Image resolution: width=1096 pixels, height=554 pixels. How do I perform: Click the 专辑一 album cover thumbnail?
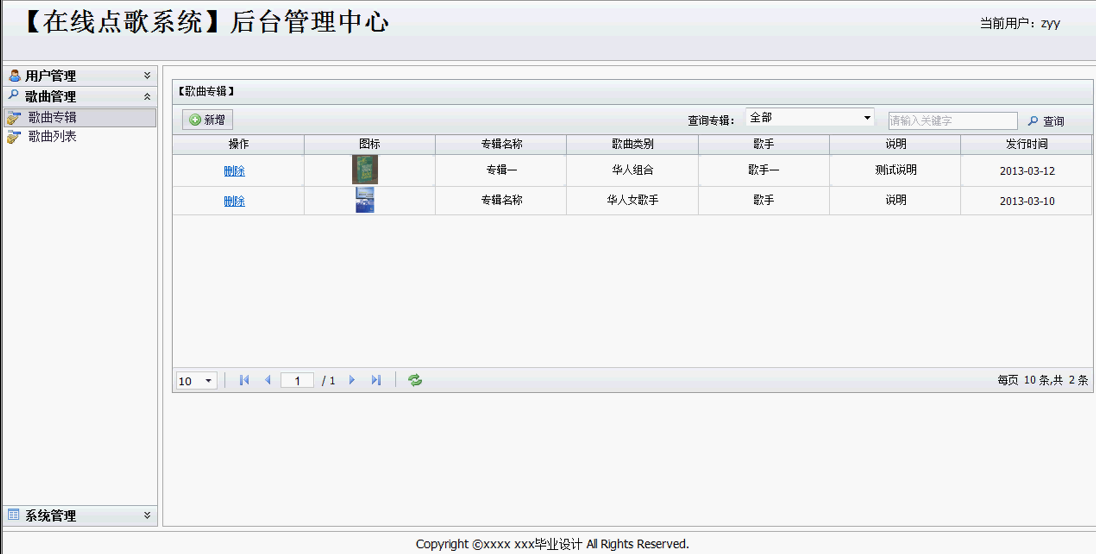(365, 170)
